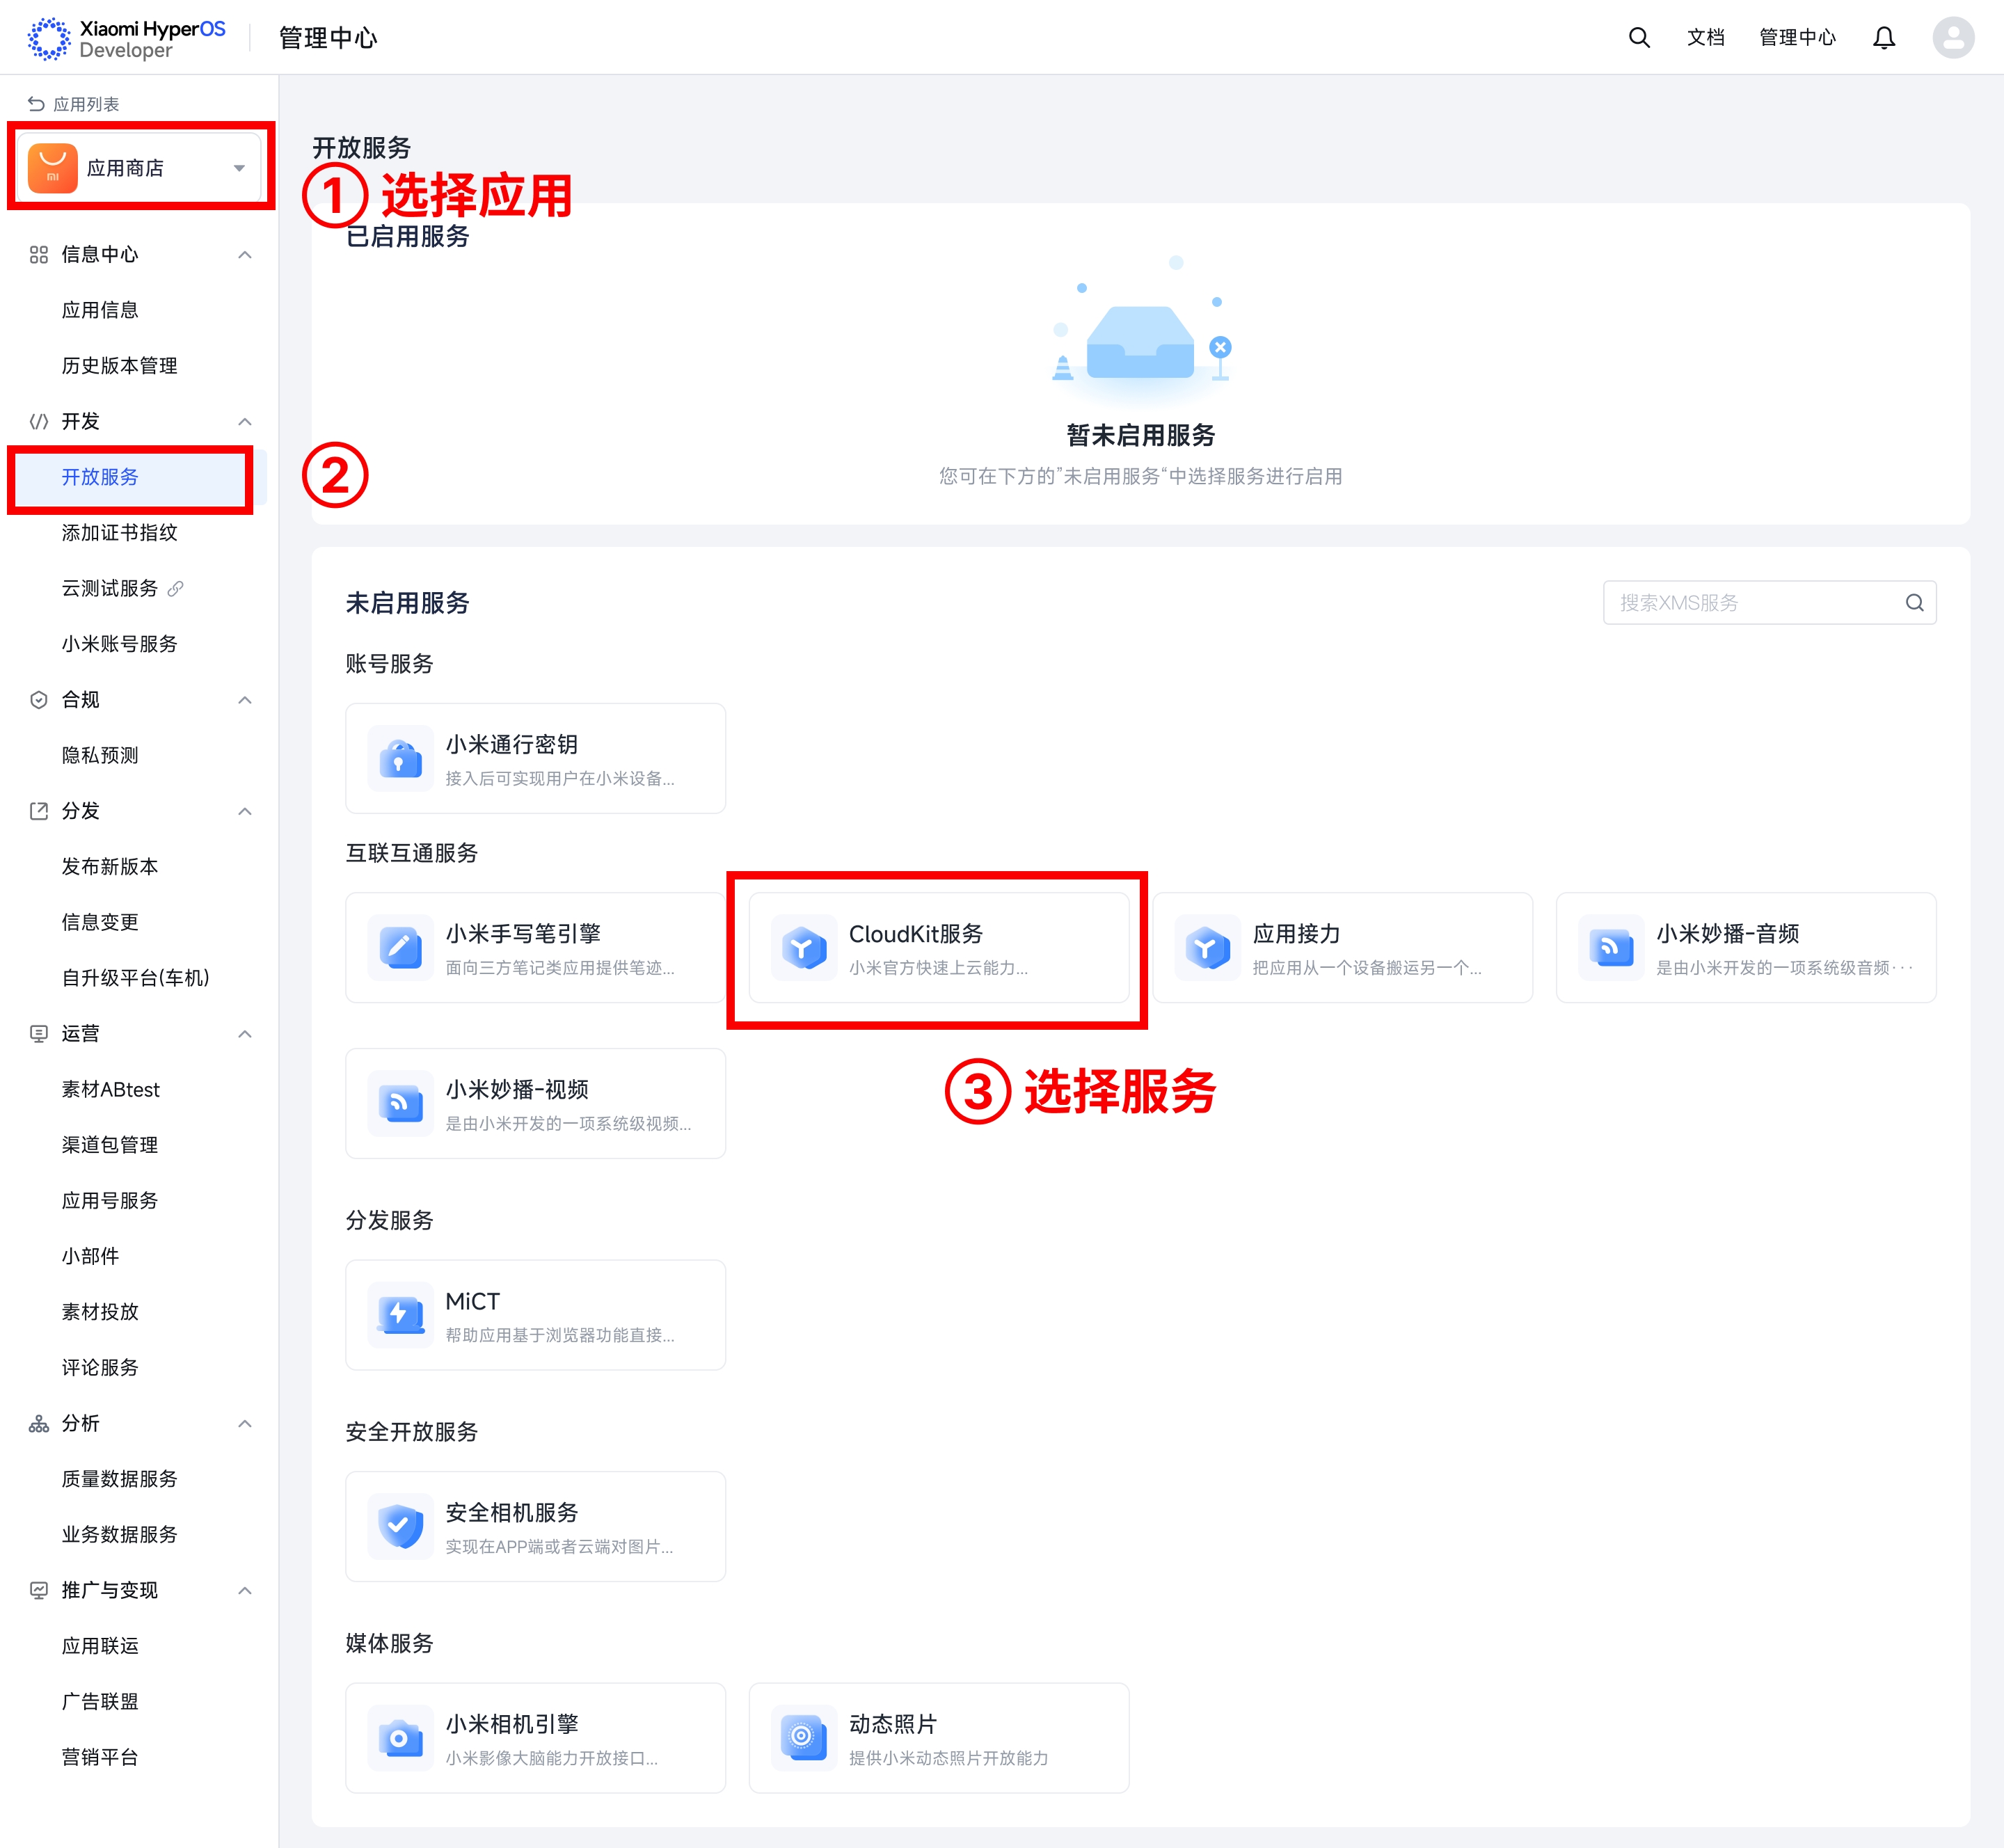Click the MiCT lightning icon
Image resolution: width=2004 pixels, height=1848 pixels.
pyautogui.click(x=401, y=1315)
